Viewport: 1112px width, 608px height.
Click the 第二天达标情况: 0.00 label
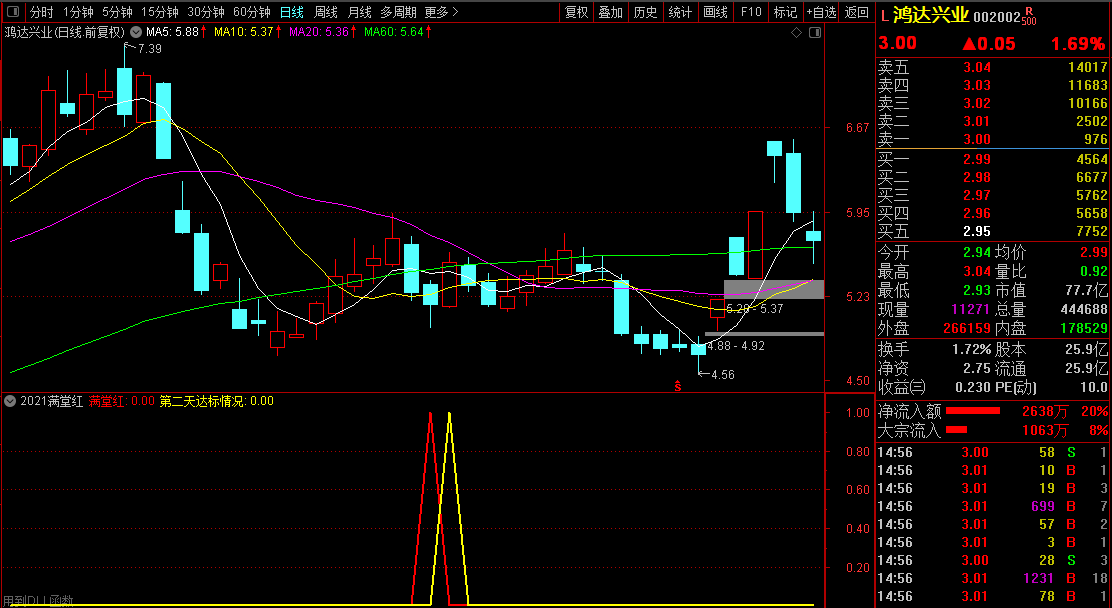click(216, 401)
